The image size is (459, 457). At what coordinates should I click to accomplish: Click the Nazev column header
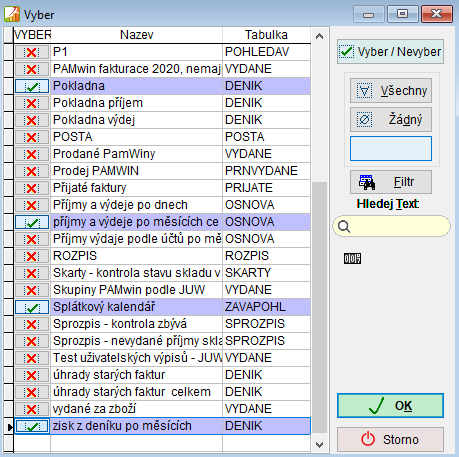click(x=136, y=35)
